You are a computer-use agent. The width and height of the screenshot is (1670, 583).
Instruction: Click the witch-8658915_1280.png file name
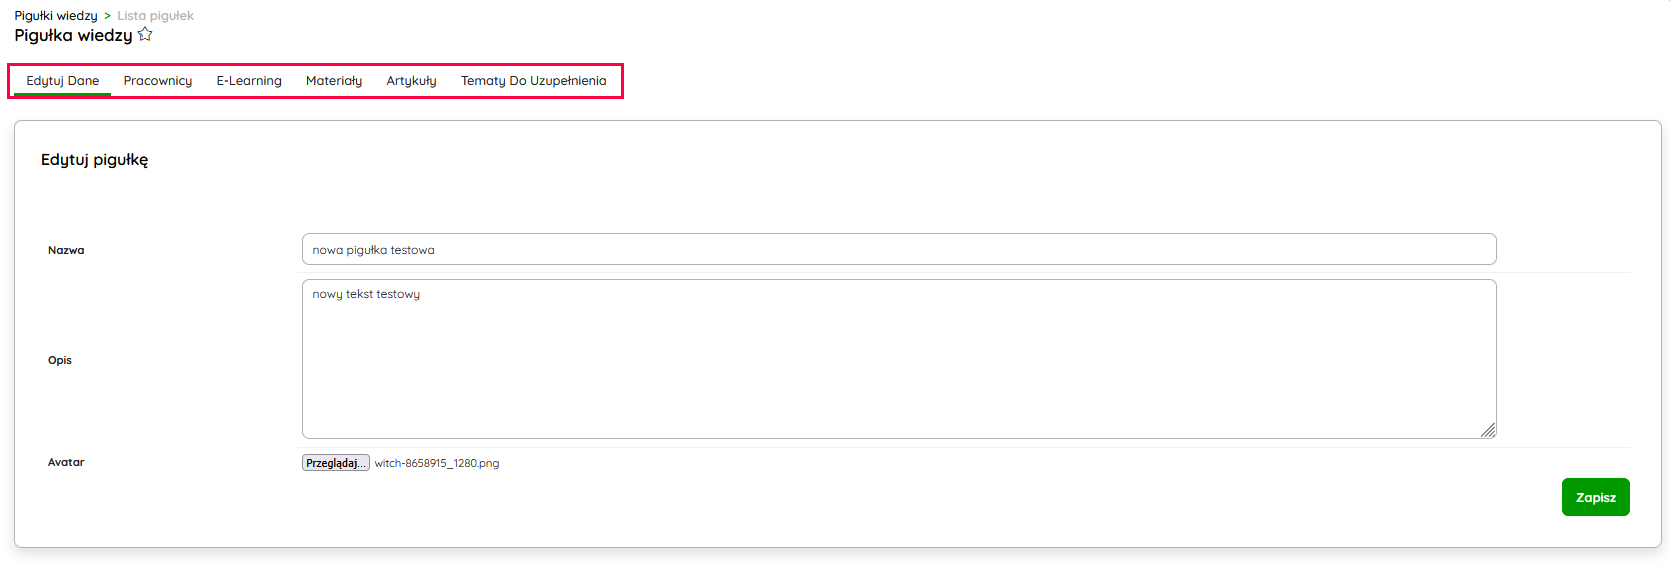[x=437, y=464]
